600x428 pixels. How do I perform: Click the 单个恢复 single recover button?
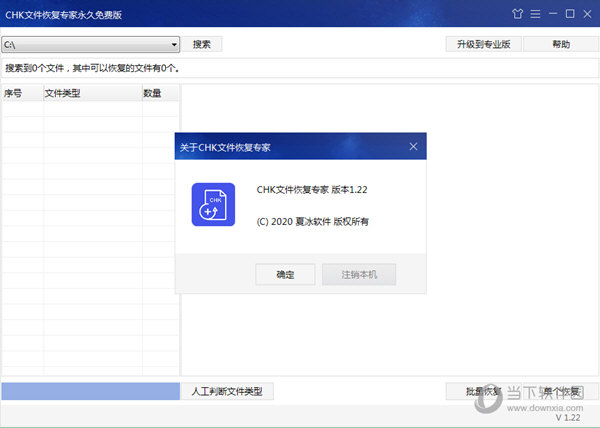pos(561,391)
